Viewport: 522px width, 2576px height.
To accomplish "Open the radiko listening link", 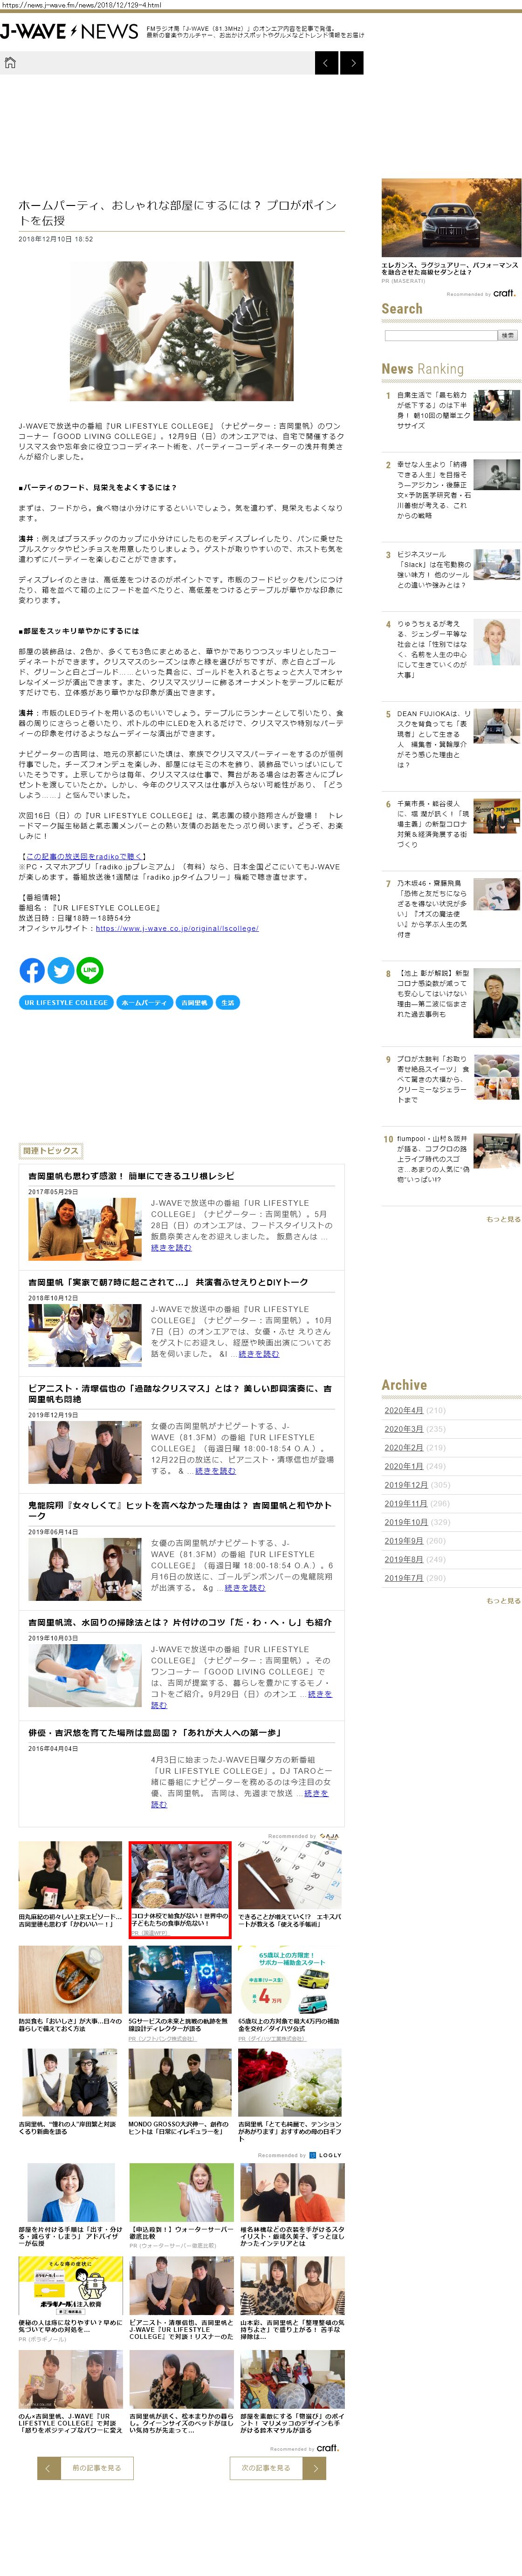I will (x=84, y=856).
